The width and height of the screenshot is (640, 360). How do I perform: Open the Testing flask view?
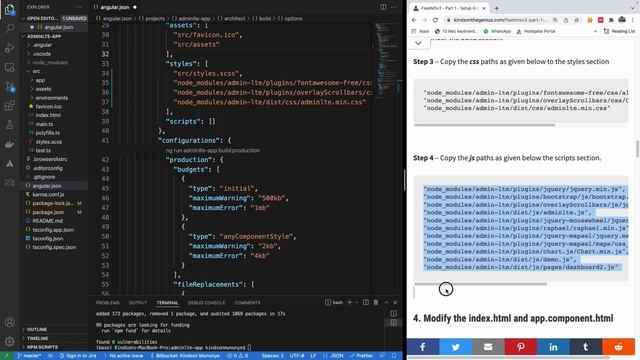click(x=9, y=125)
